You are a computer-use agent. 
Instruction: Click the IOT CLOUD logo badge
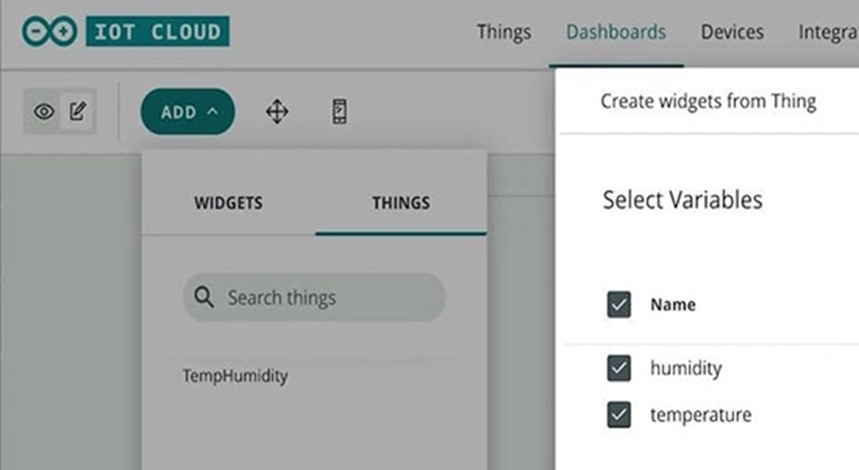(x=157, y=31)
